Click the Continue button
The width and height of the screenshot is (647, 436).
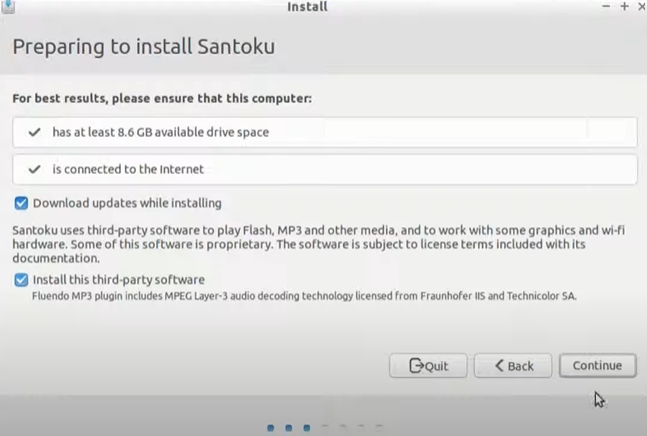point(597,366)
